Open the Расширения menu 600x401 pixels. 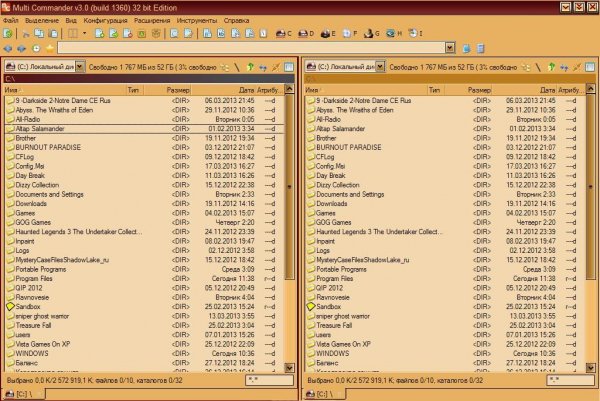pos(152,21)
